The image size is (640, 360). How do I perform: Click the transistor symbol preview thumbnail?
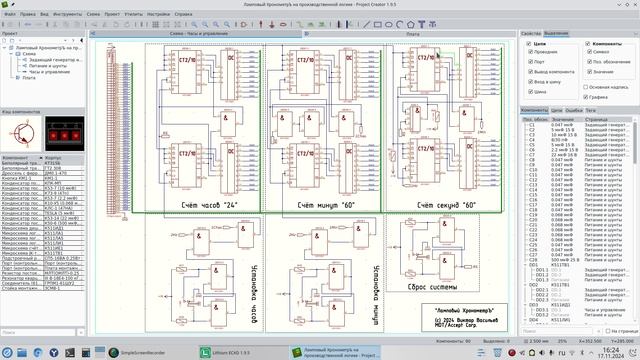coord(21,134)
